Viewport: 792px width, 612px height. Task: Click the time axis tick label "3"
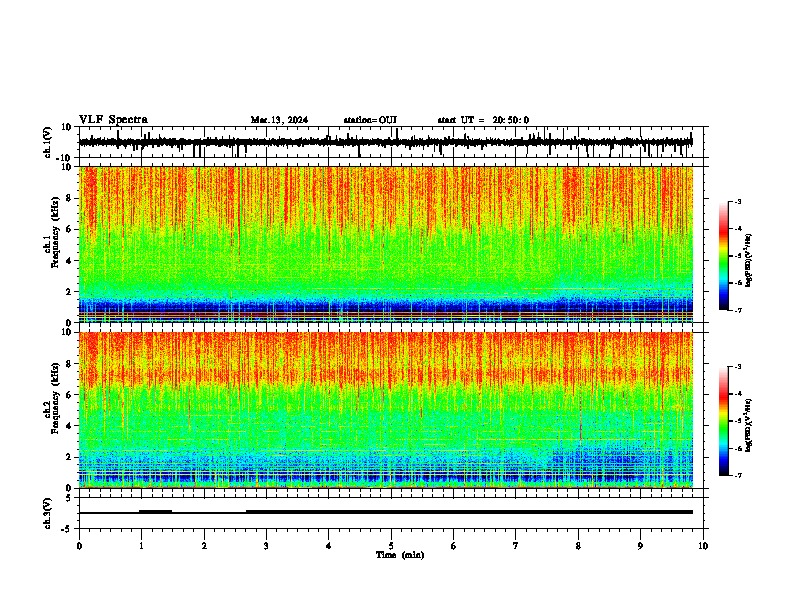tap(266, 546)
